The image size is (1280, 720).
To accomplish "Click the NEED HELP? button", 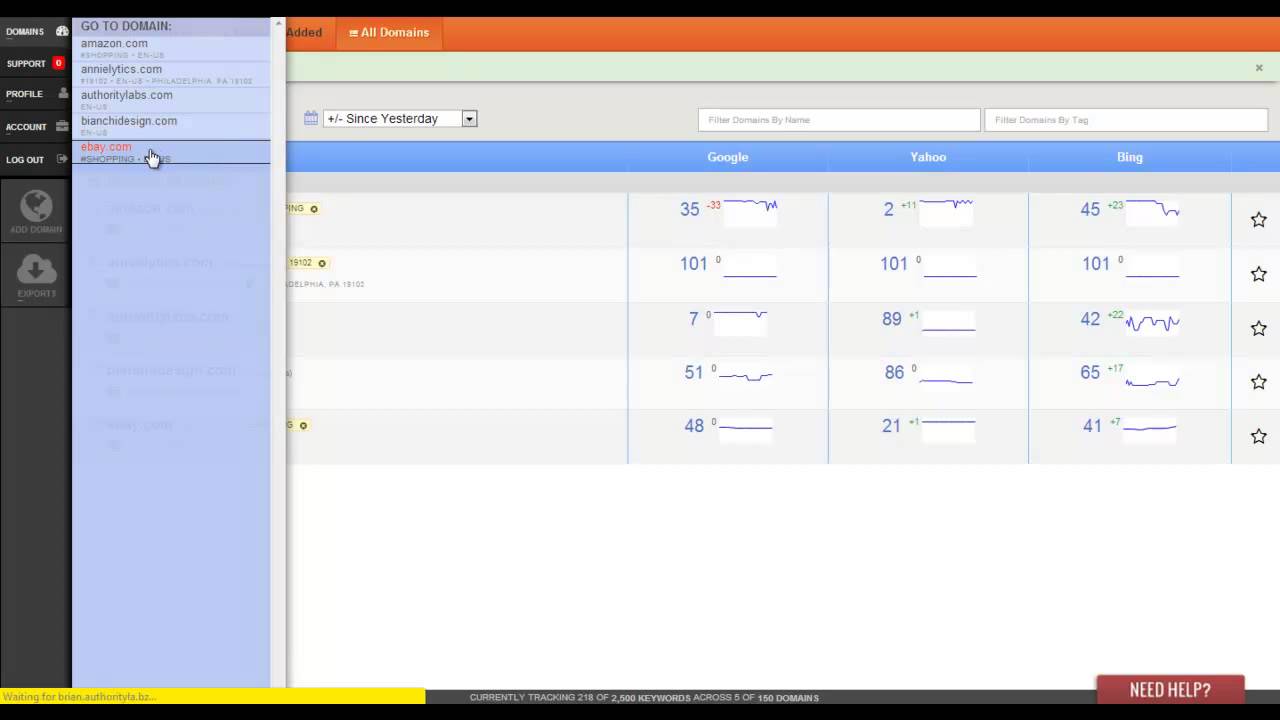I will tap(1169, 689).
